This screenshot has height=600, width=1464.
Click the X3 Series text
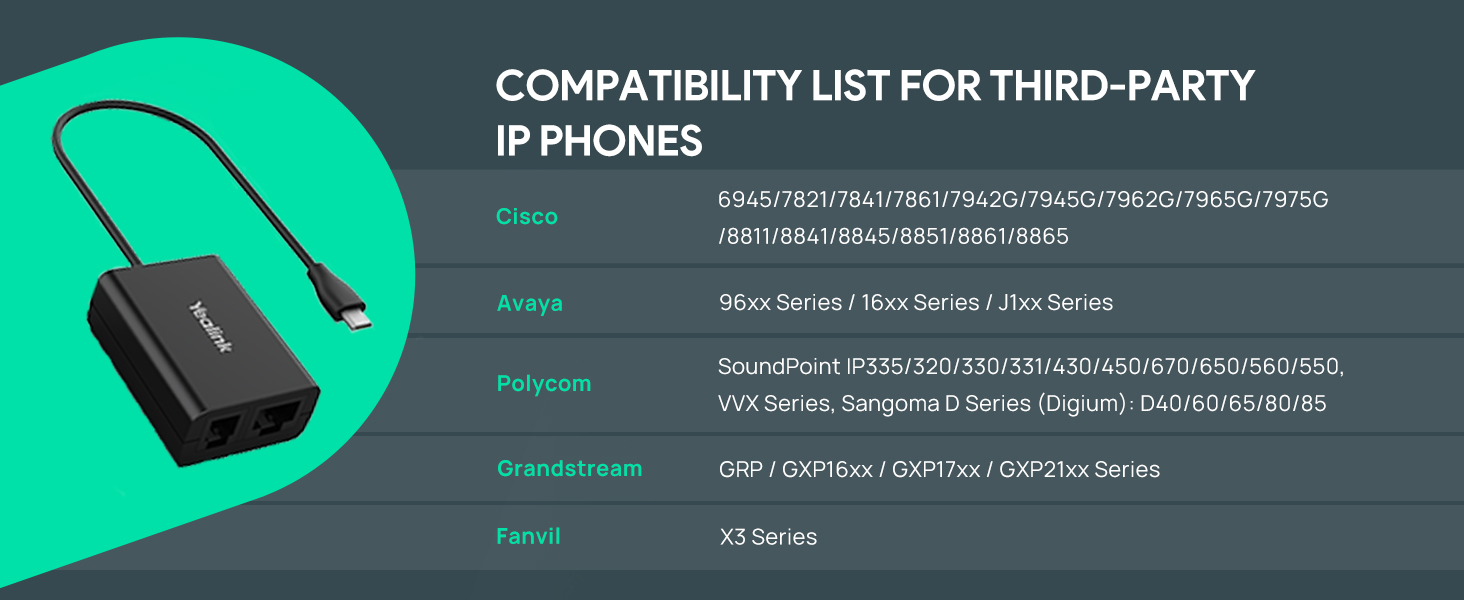coord(768,537)
